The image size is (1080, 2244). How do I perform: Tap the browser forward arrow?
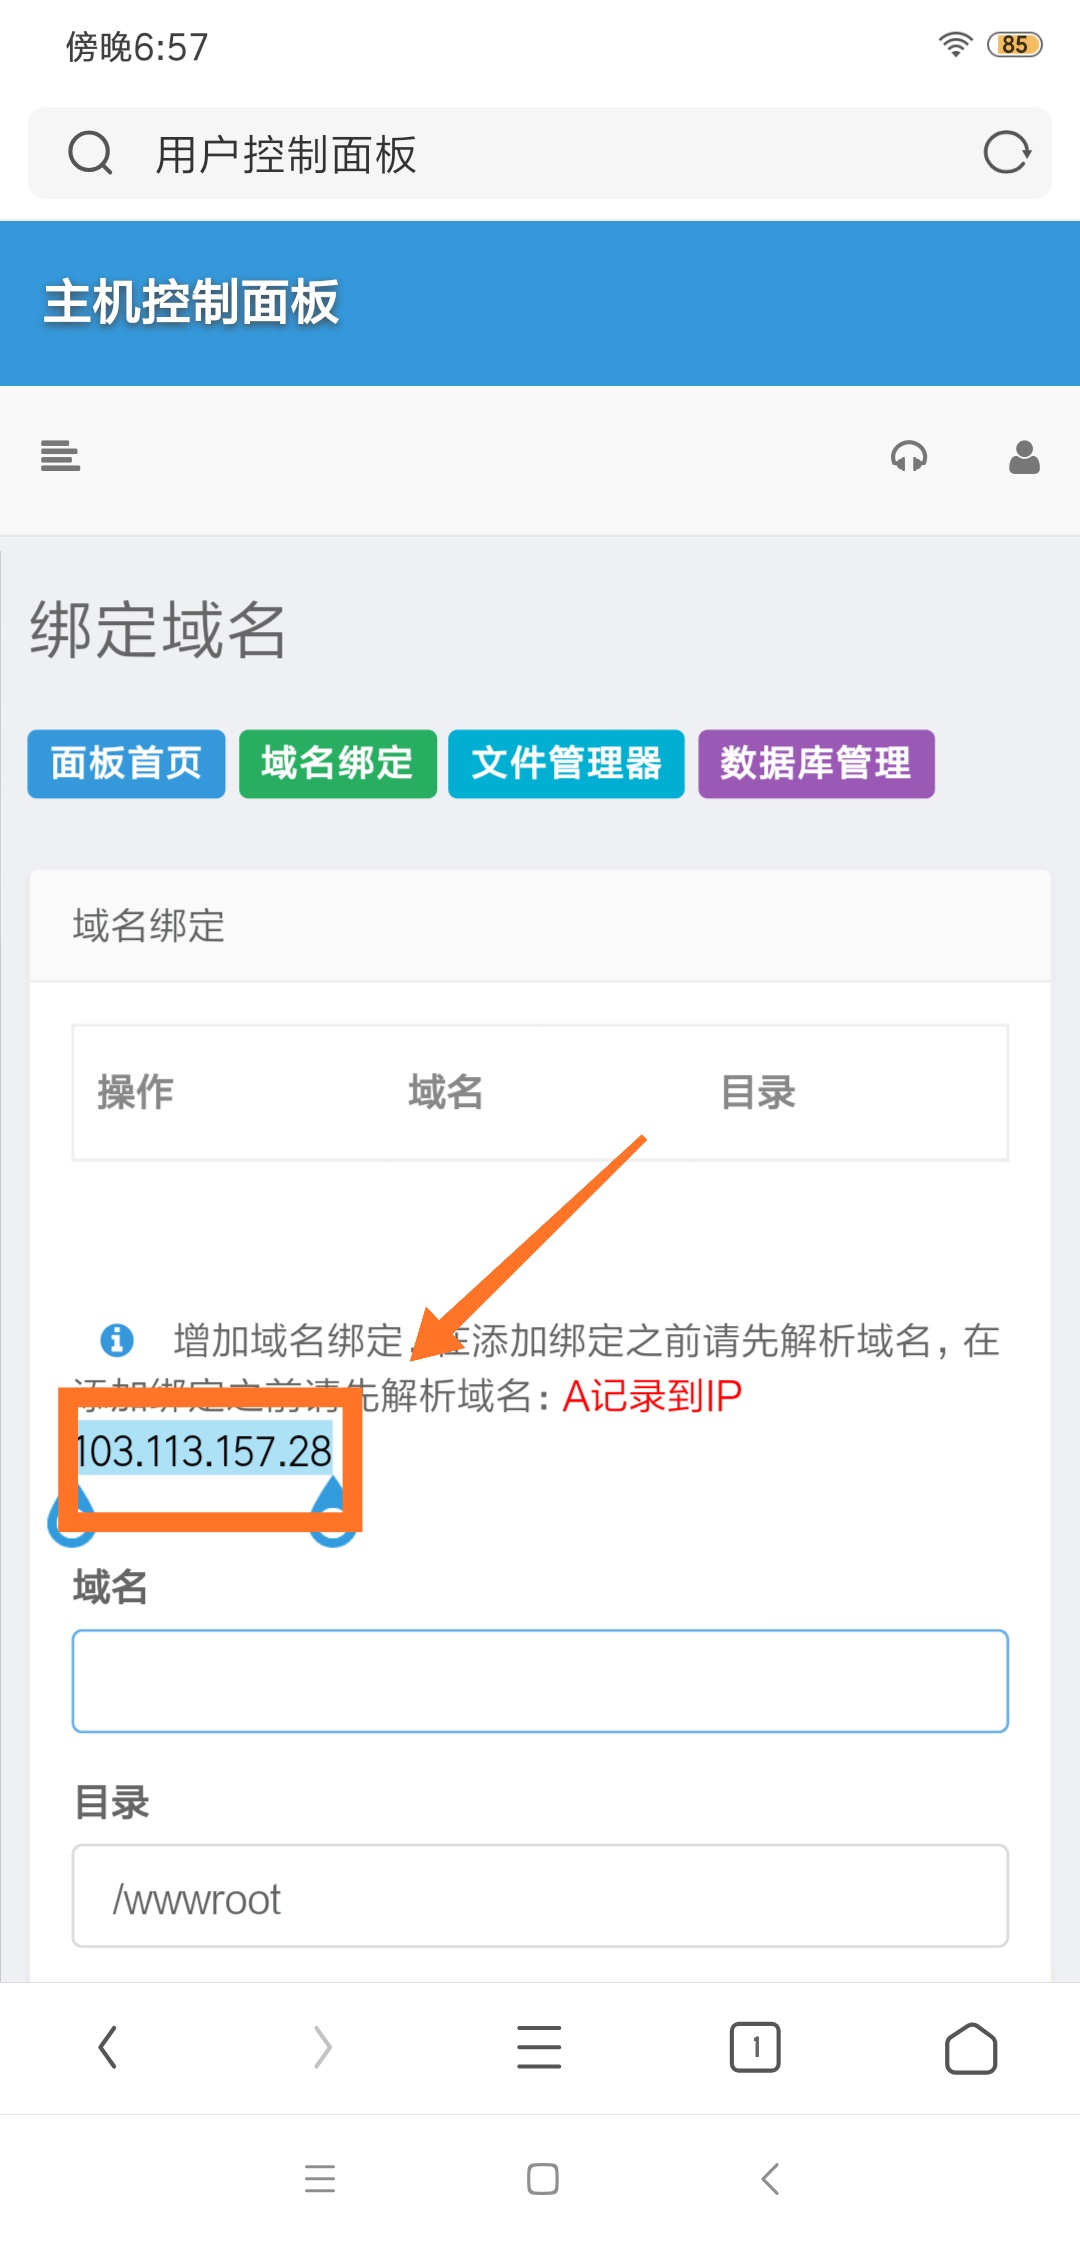322,2047
